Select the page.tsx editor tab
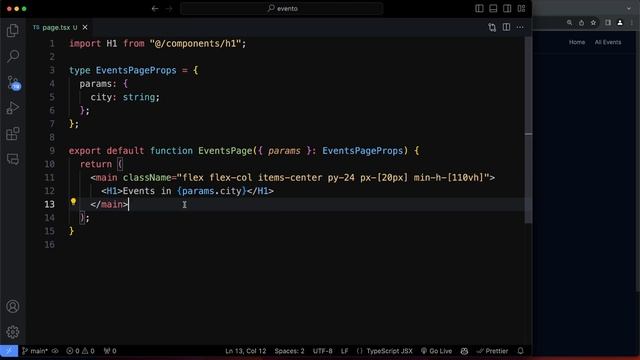The width and height of the screenshot is (640, 360). click(60, 27)
